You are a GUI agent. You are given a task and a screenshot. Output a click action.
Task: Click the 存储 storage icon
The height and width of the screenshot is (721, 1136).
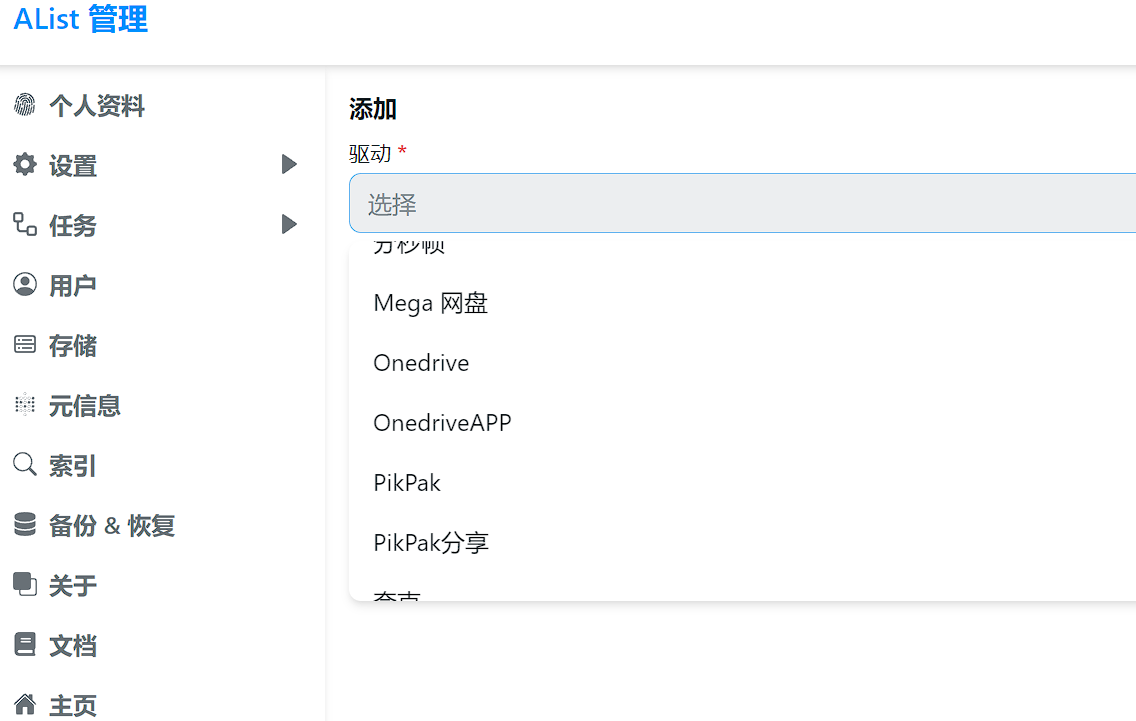[24, 345]
